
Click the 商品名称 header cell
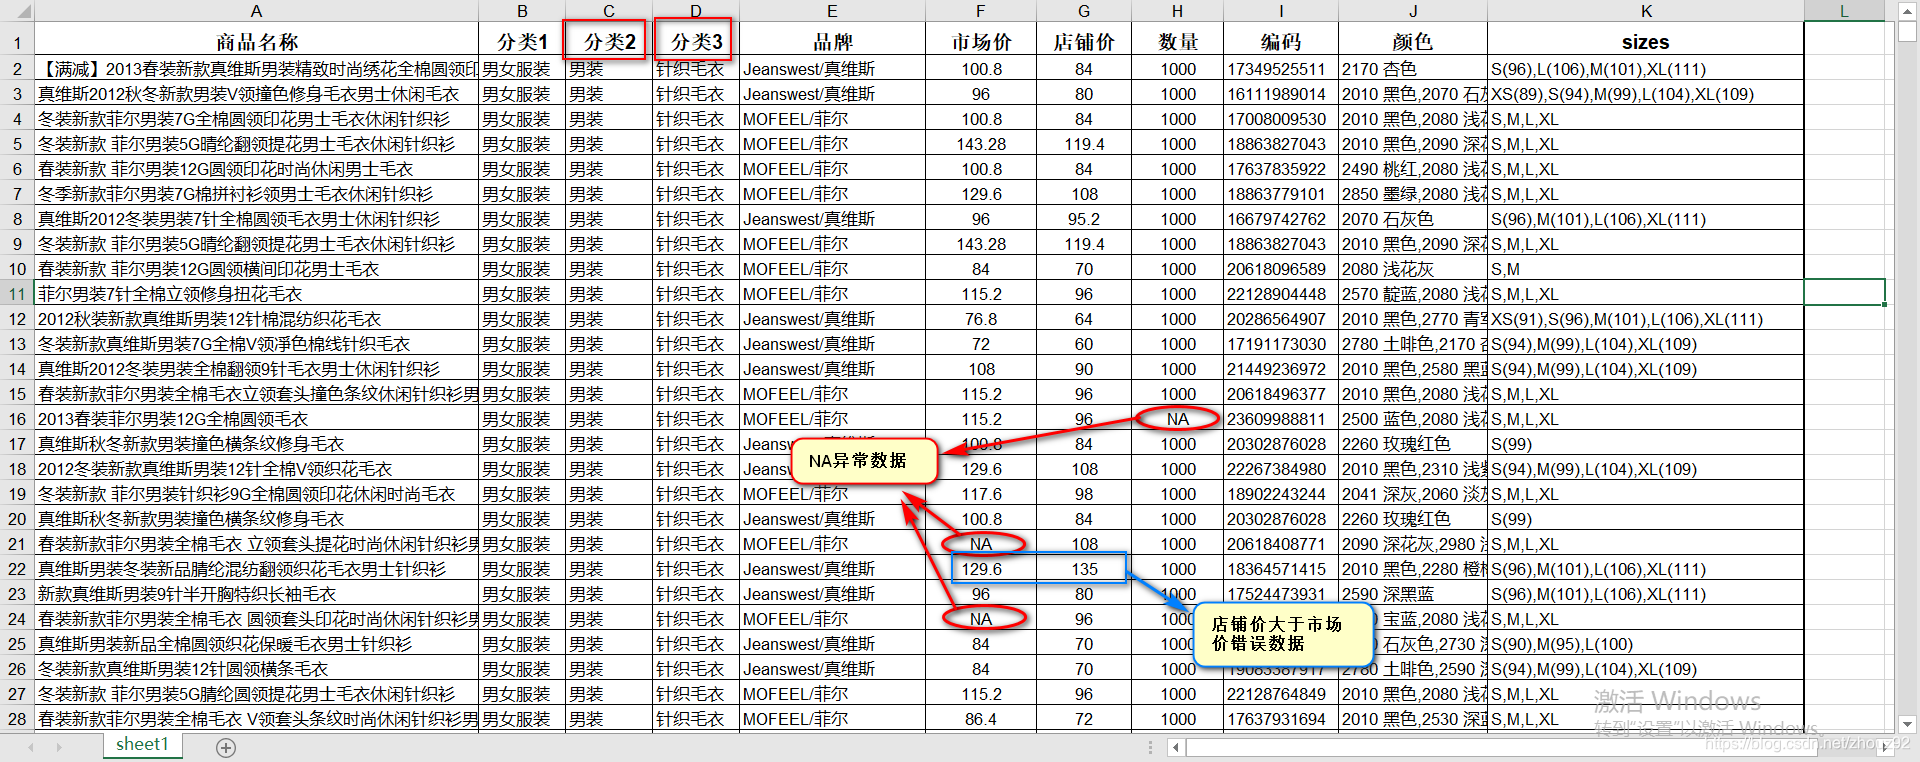[x=256, y=41]
